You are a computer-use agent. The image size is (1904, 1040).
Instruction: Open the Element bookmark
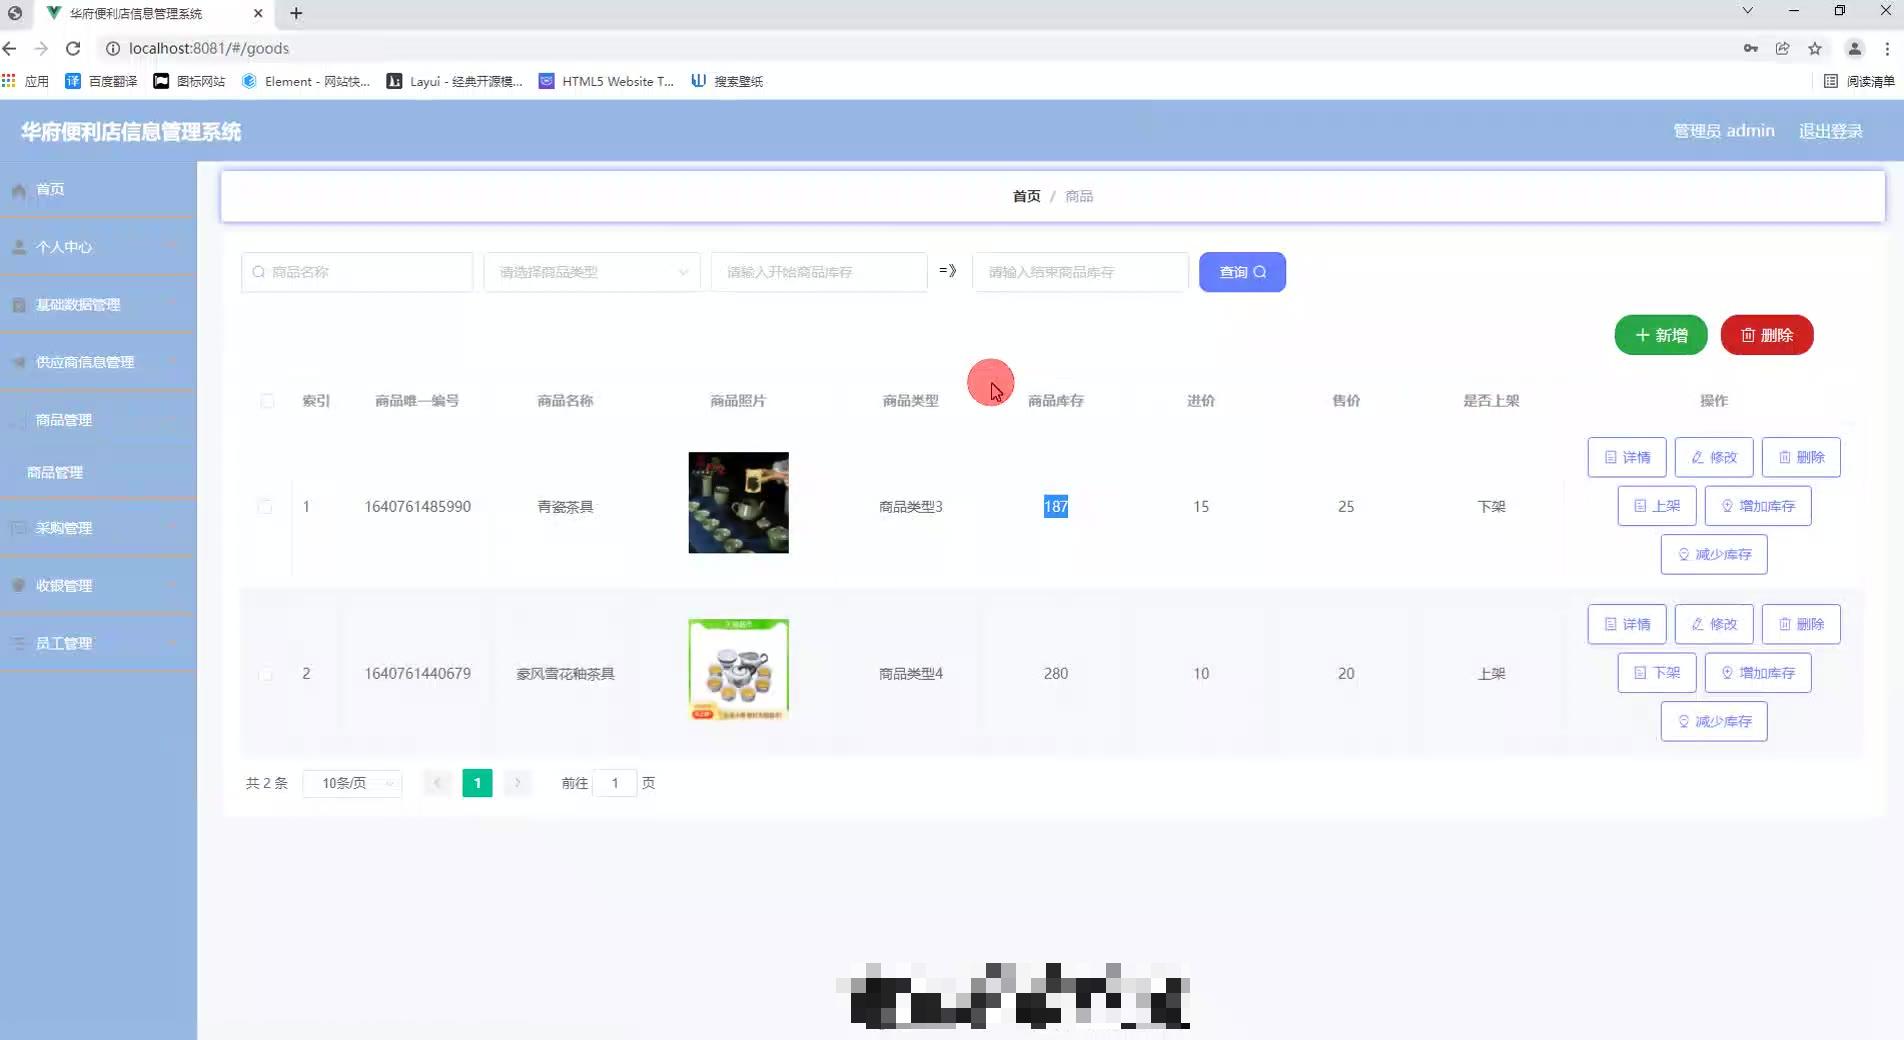306,81
